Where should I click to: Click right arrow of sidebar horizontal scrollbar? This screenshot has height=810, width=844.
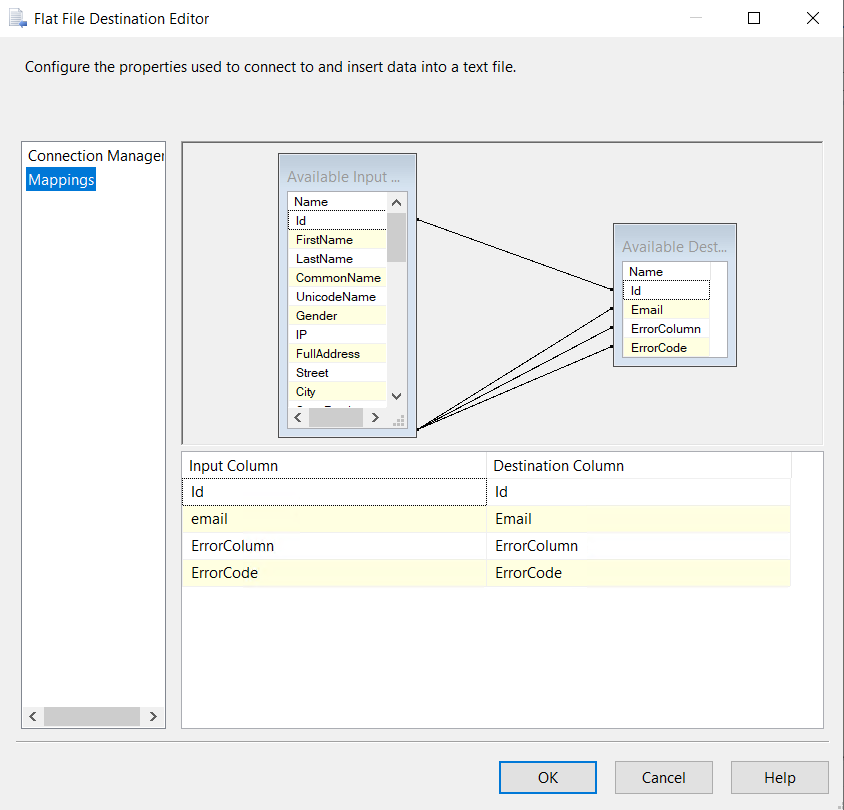point(152,716)
